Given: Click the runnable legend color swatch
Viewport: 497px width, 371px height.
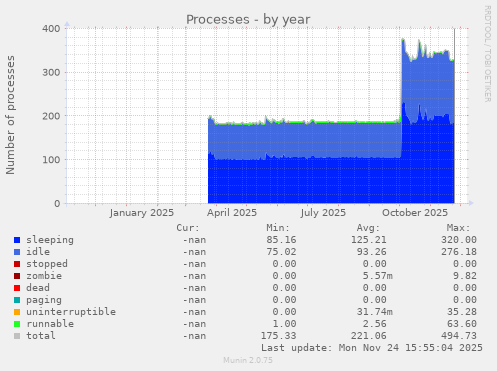Looking at the screenshot, I should tap(17, 324).
